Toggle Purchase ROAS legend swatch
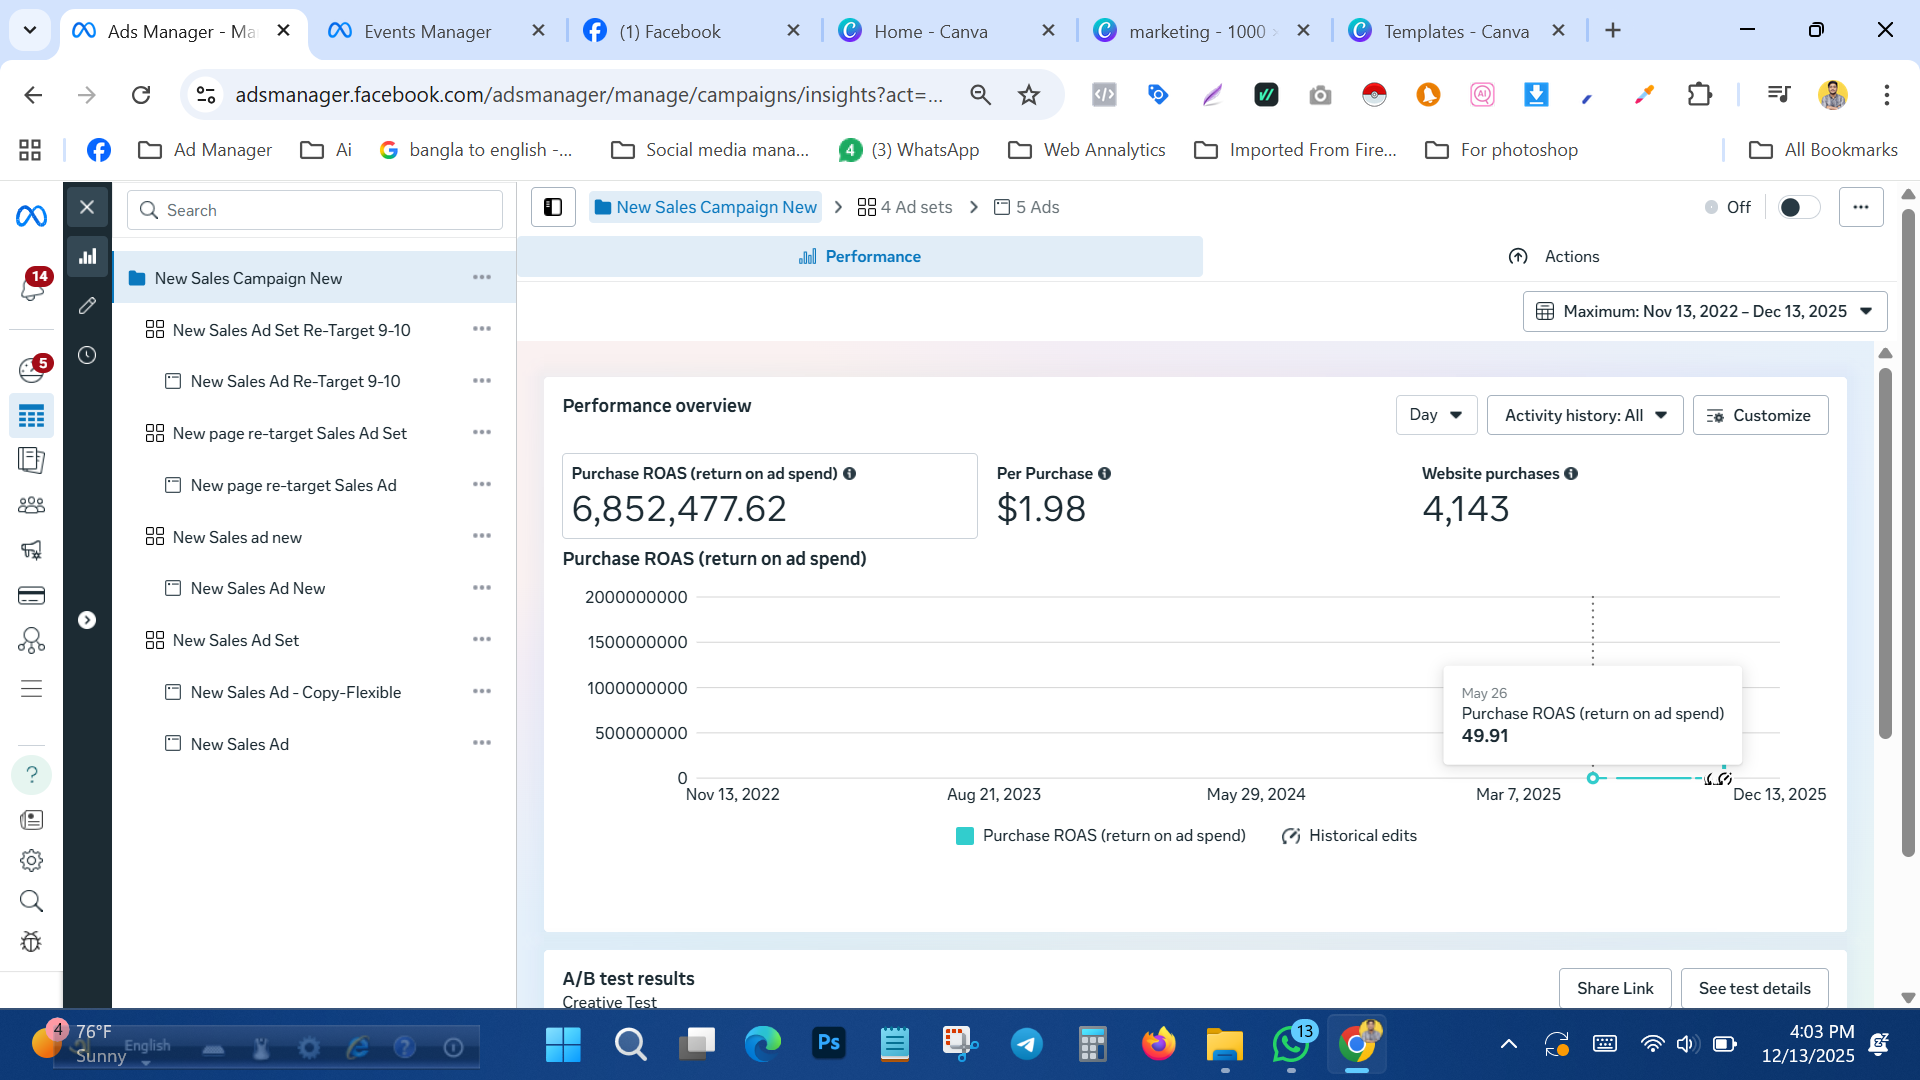The height and width of the screenshot is (1080, 1920). click(965, 836)
